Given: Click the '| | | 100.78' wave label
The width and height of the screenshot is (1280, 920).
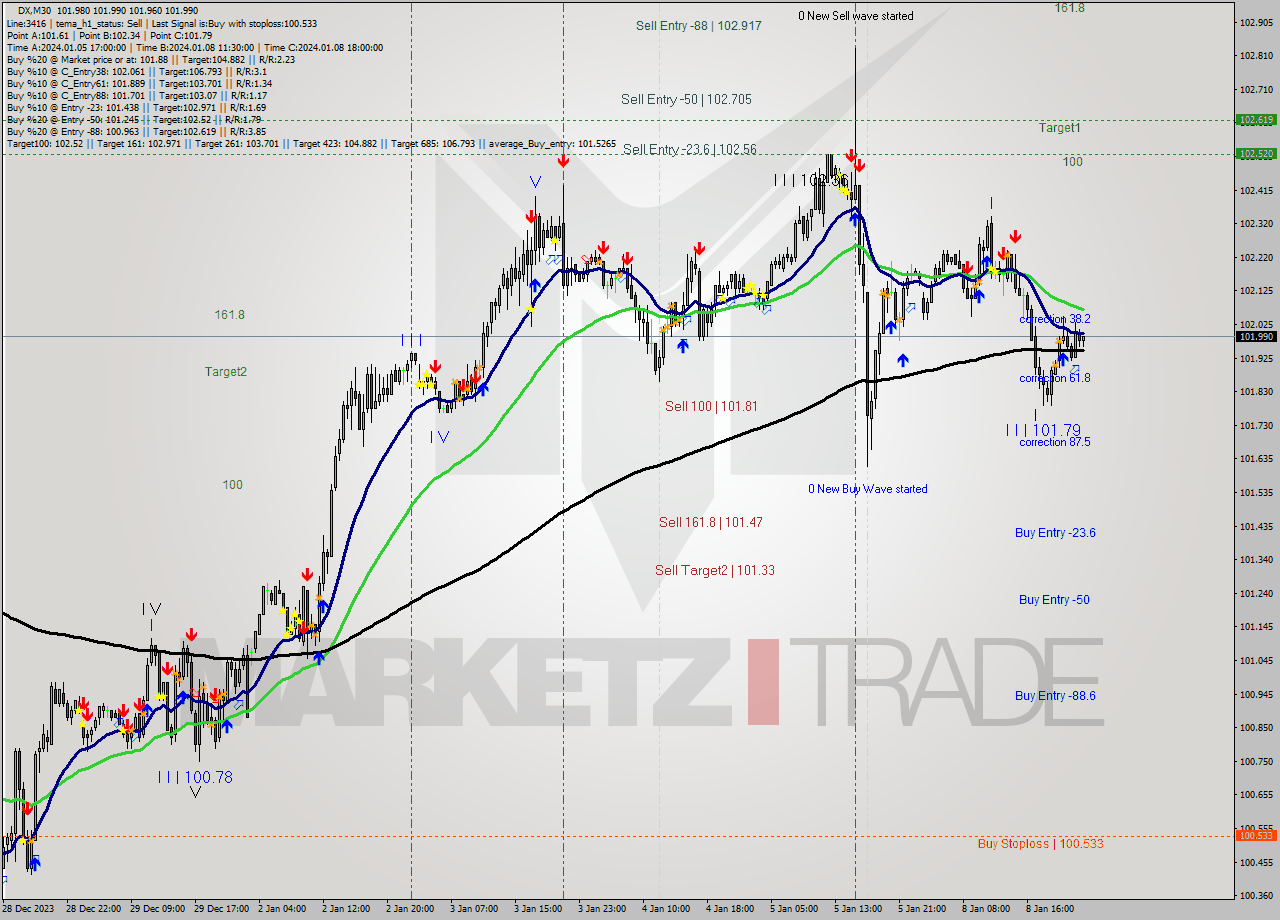Looking at the screenshot, I should [x=195, y=777].
